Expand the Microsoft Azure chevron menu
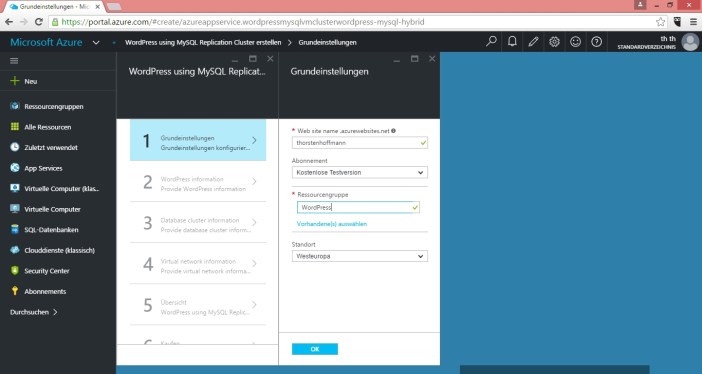Image resolution: width=702 pixels, height=374 pixels. pos(96,43)
